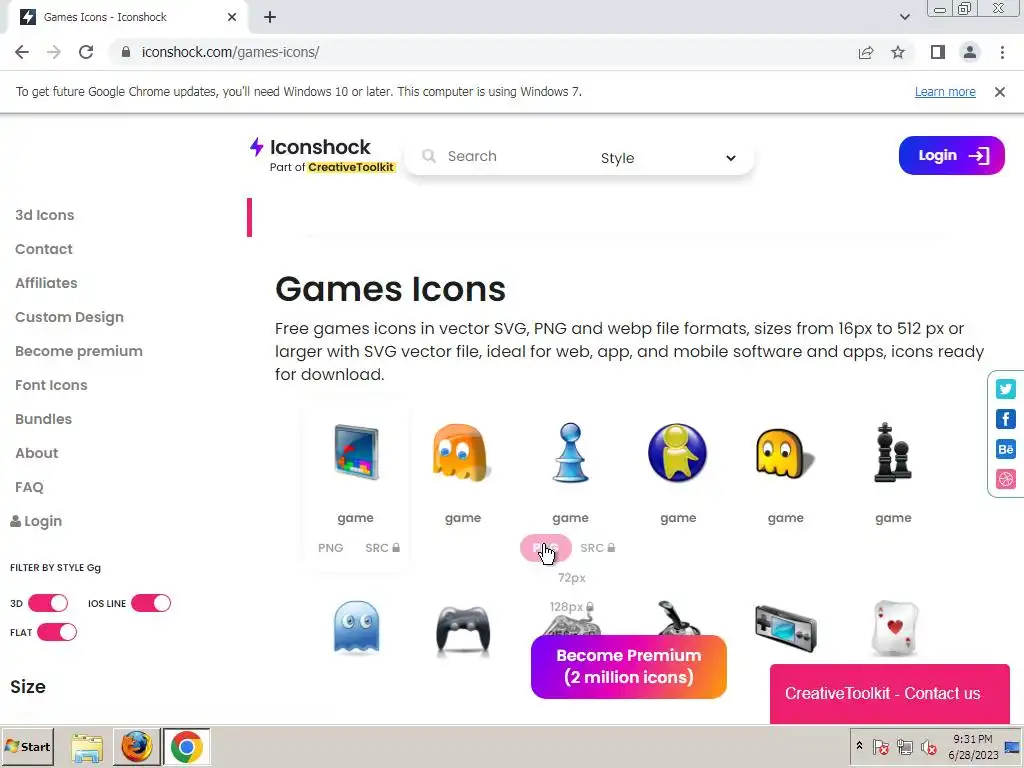Open the Dribbble social icon
This screenshot has height=768, width=1024.
1006,479
